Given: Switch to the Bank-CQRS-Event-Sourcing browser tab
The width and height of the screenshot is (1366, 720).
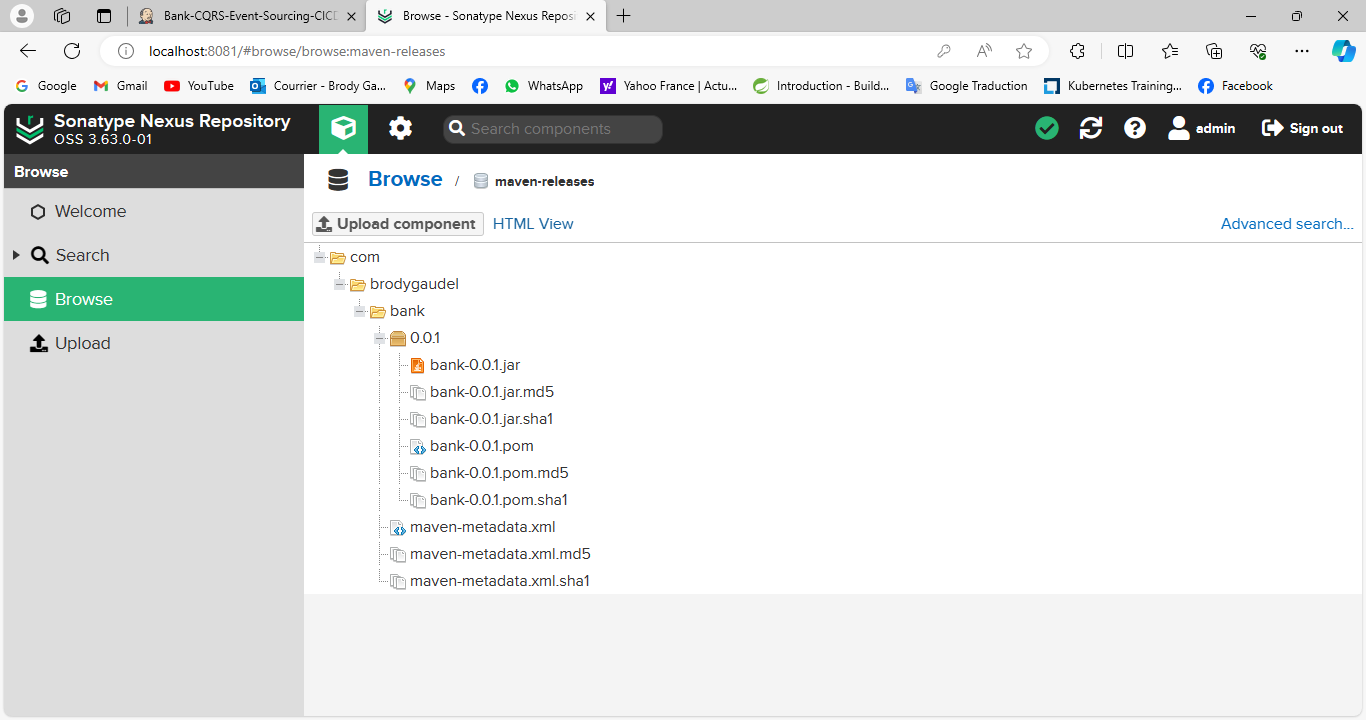Looking at the screenshot, I should click(x=246, y=16).
